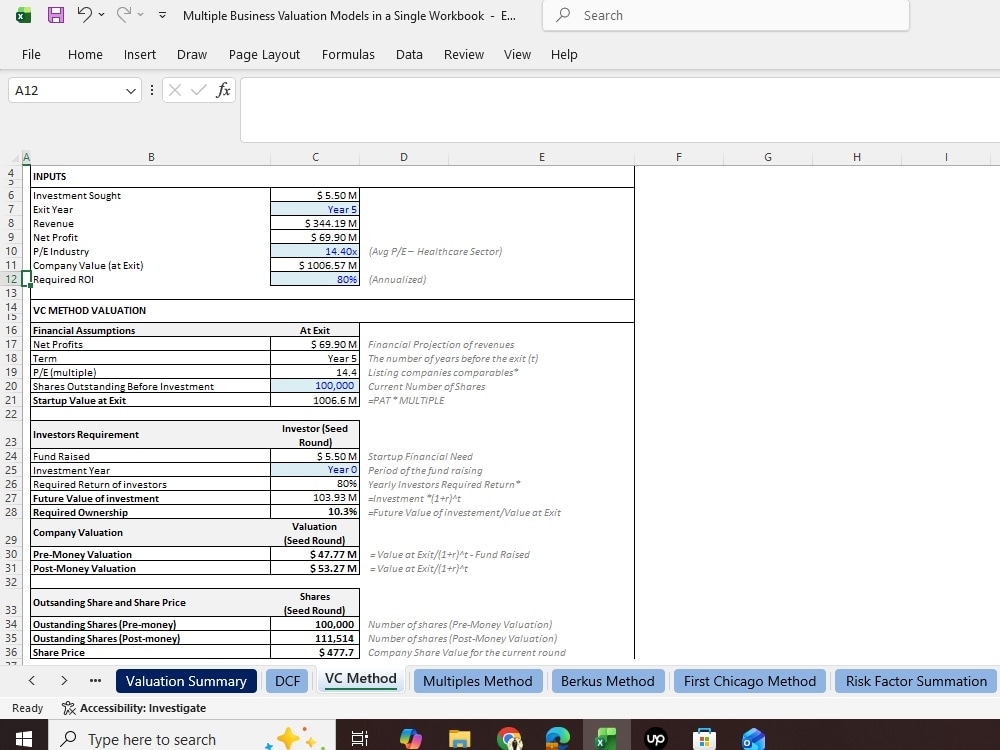Viewport: 1000px width, 750px height.
Task: Click the hidden sheets ellipsis button
Action: (96, 680)
